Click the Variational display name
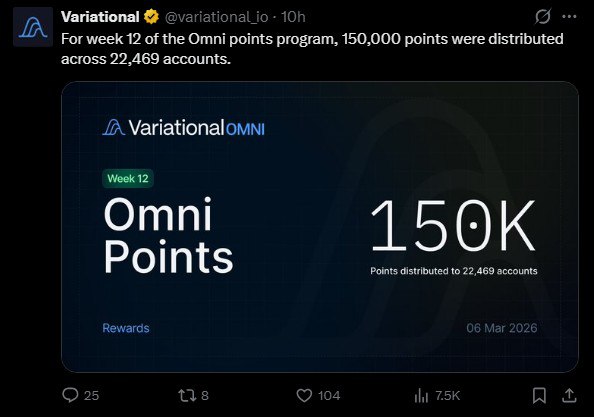Viewport: 594px width, 417px height. 100,17
